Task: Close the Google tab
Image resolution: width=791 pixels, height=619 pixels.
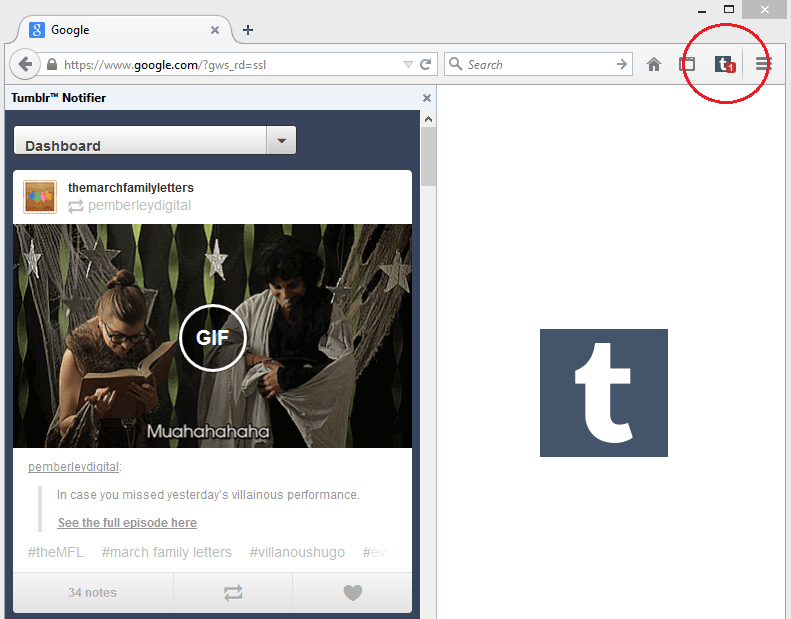Action: pos(214,30)
